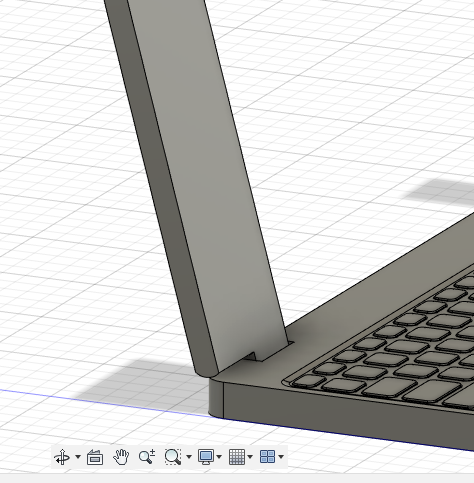Open the Zoom Window options dropdown arrow
474x483 pixels.
pyautogui.click(x=189, y=456)
